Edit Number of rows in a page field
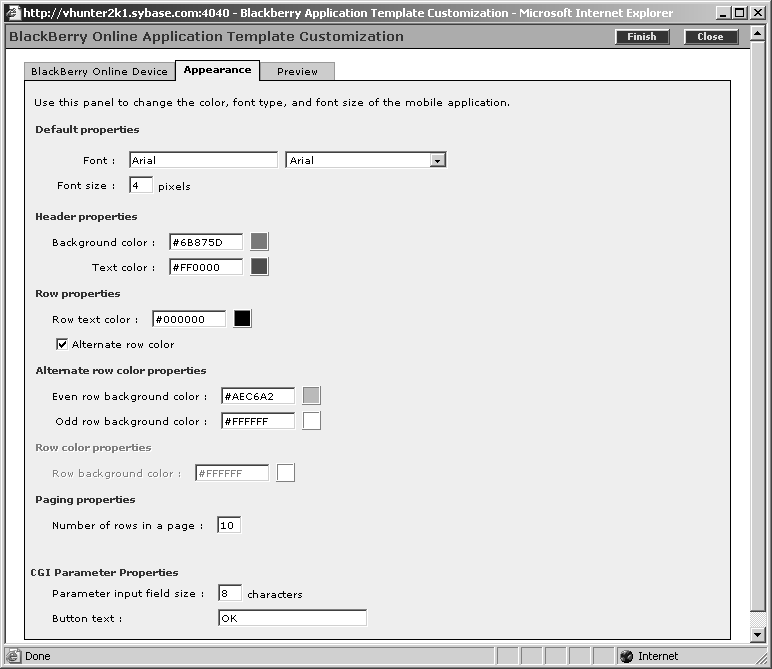Viewport: 772px width, 669px height. [x=229, y=525]
